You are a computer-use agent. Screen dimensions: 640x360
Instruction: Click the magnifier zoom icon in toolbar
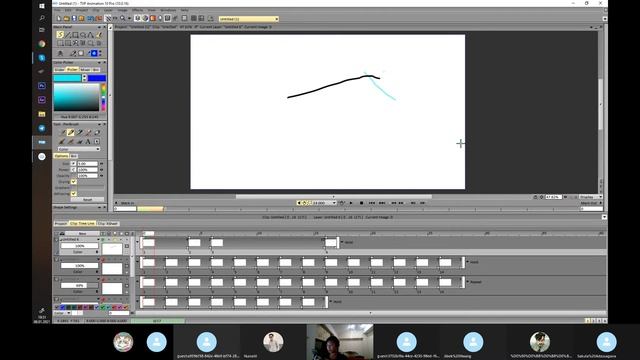pos(122,18)
